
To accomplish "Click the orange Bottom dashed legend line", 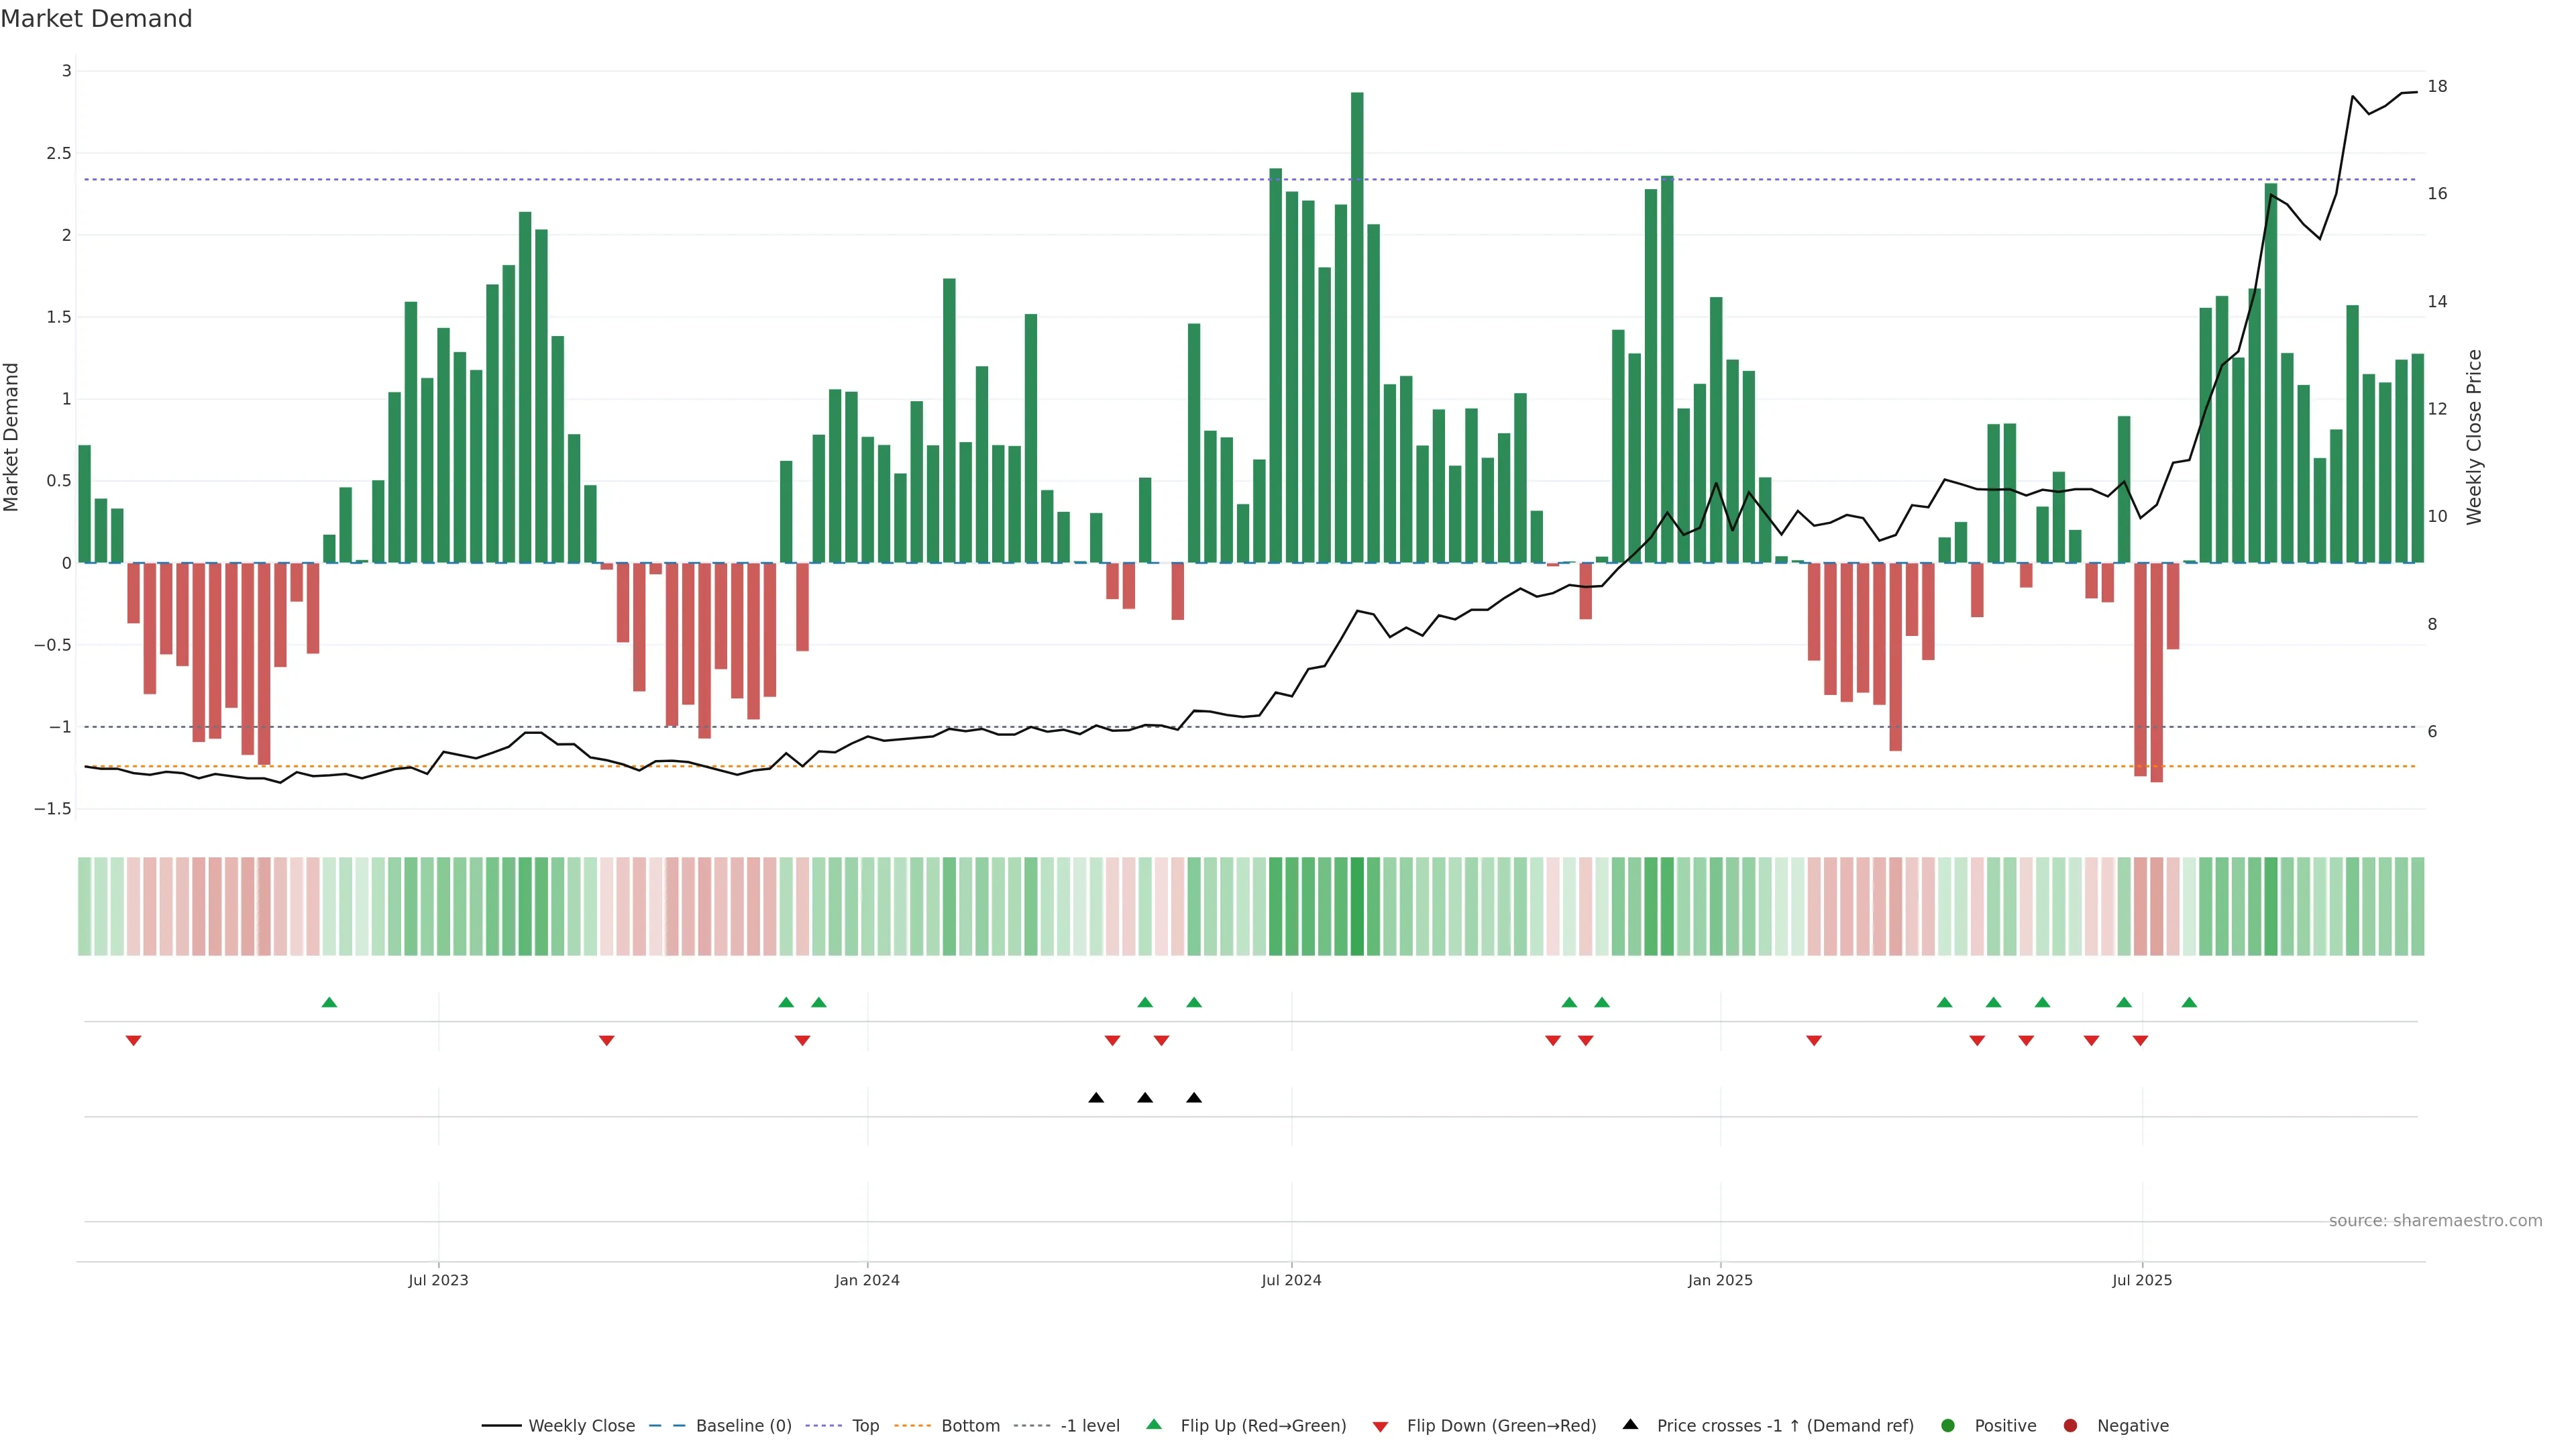I will tap(913, 1425).
